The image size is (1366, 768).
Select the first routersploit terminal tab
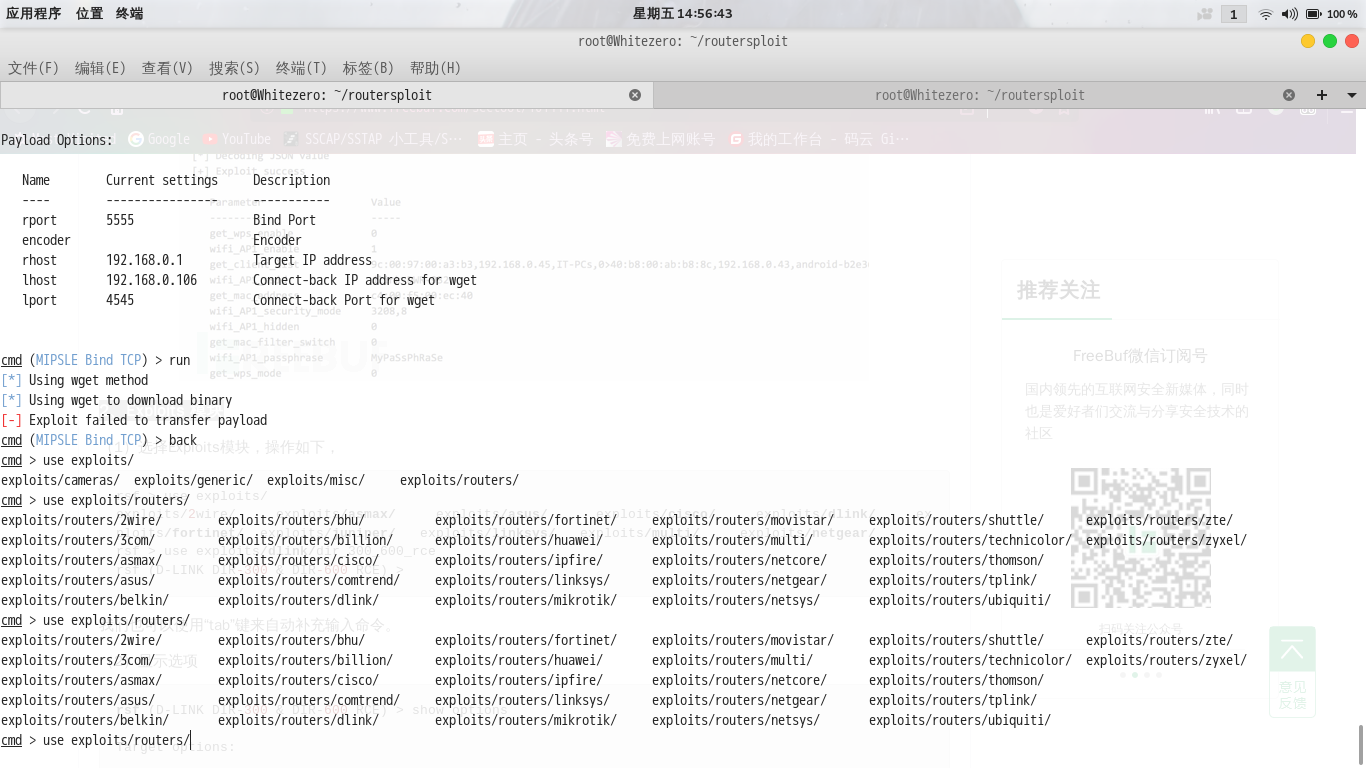tap(327, 95)
